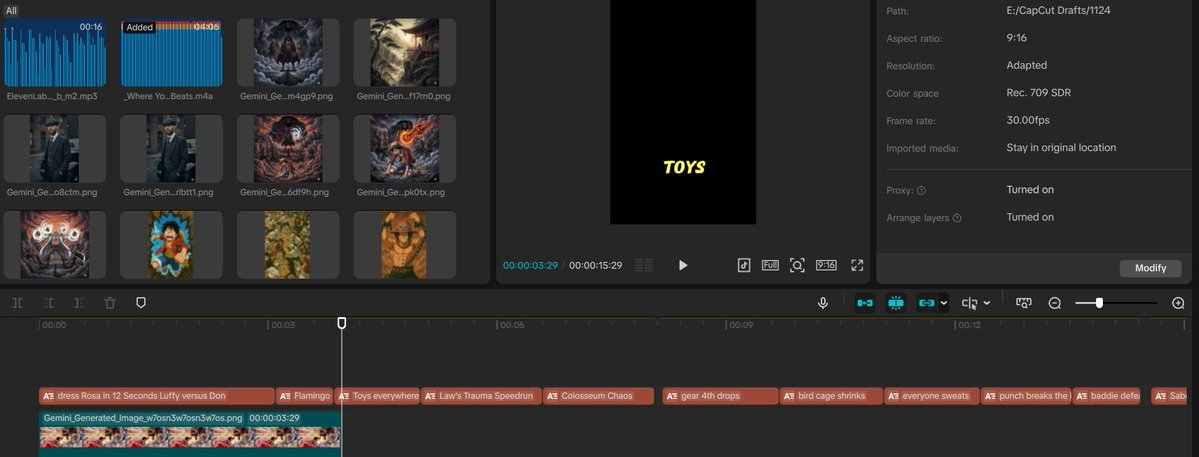Toggle auto snapping on the timeline

pyautogui.click(x=896, y=303)
